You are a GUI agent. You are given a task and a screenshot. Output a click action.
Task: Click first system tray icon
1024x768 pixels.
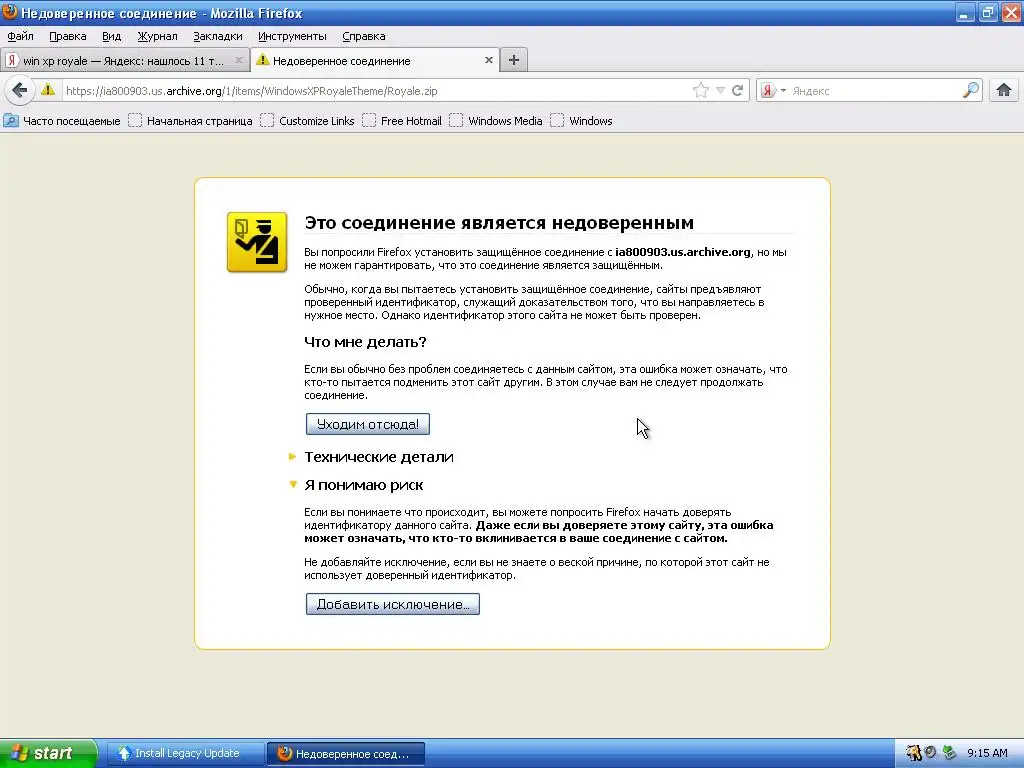pyautogui.click(x=914, y=753)
